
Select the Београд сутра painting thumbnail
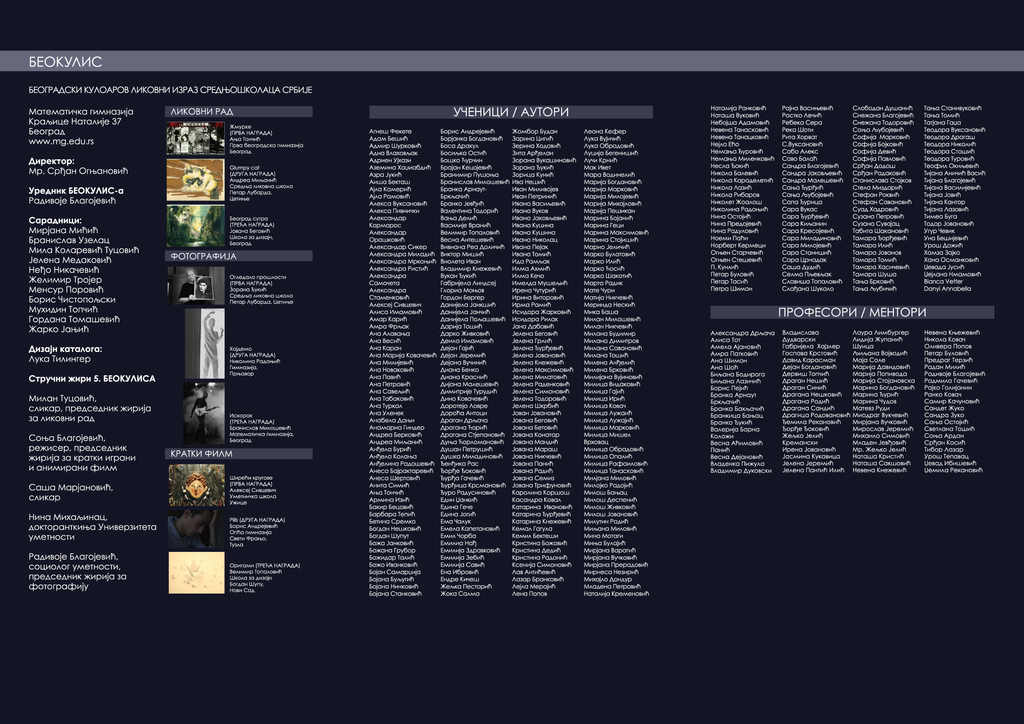pos(195,223)
